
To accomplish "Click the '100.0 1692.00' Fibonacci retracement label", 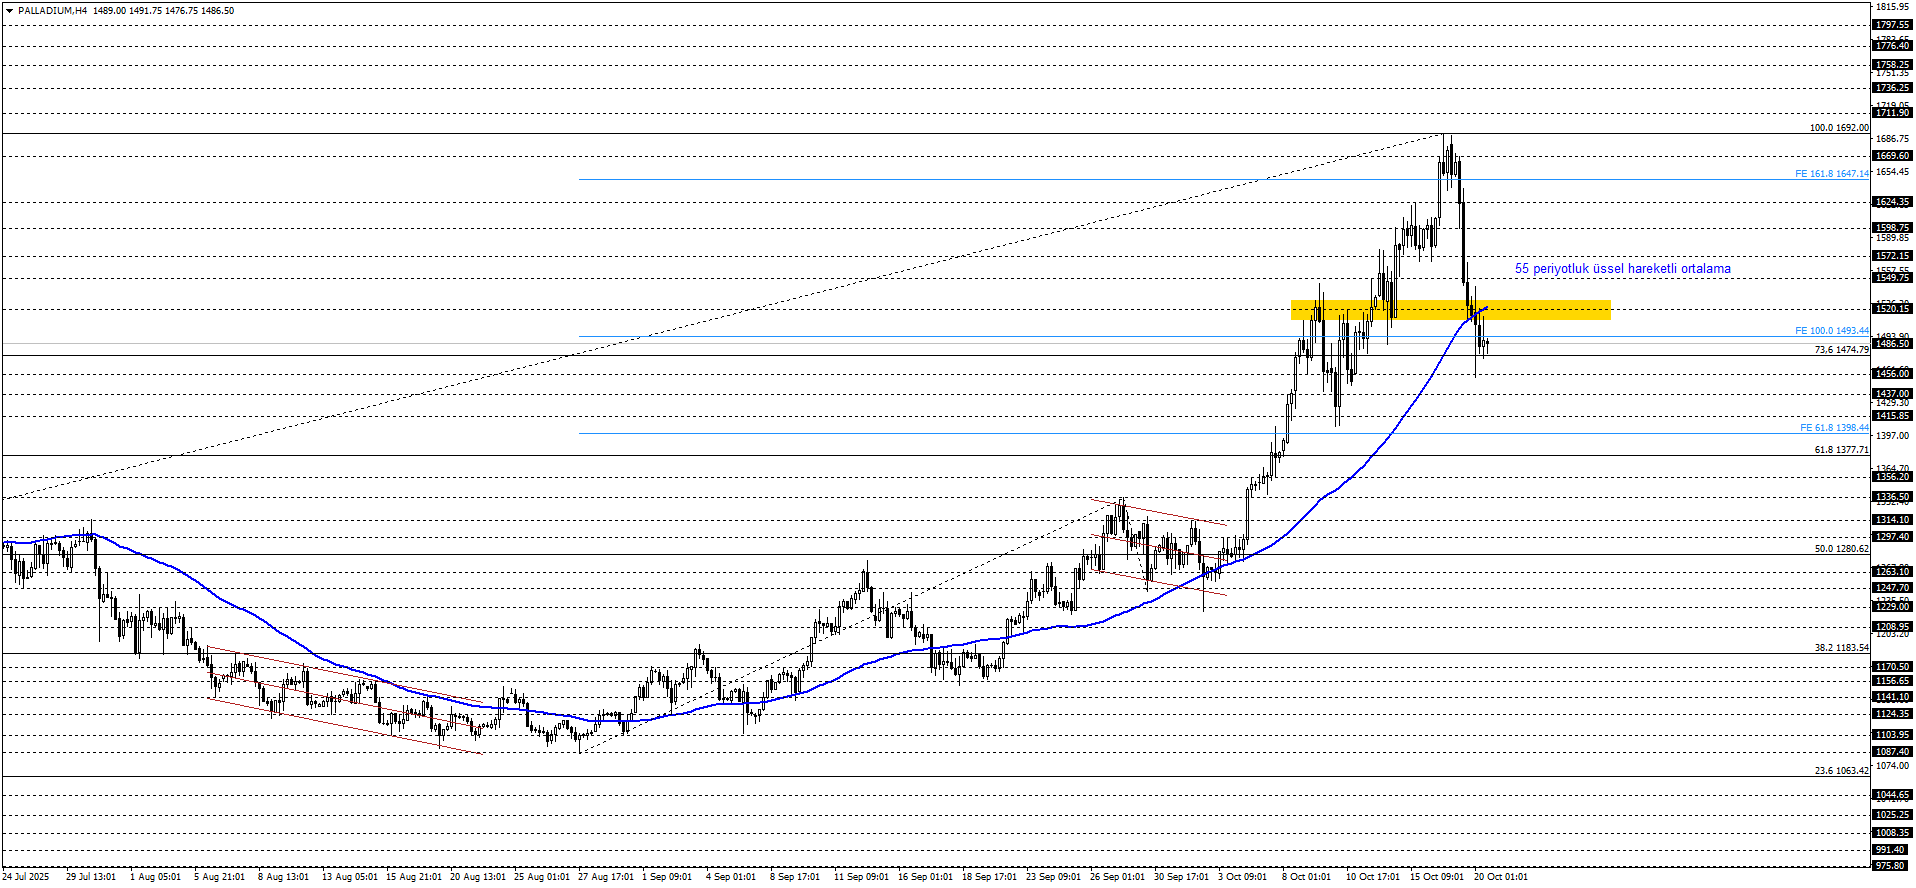I will click(x=1838, y=128).
